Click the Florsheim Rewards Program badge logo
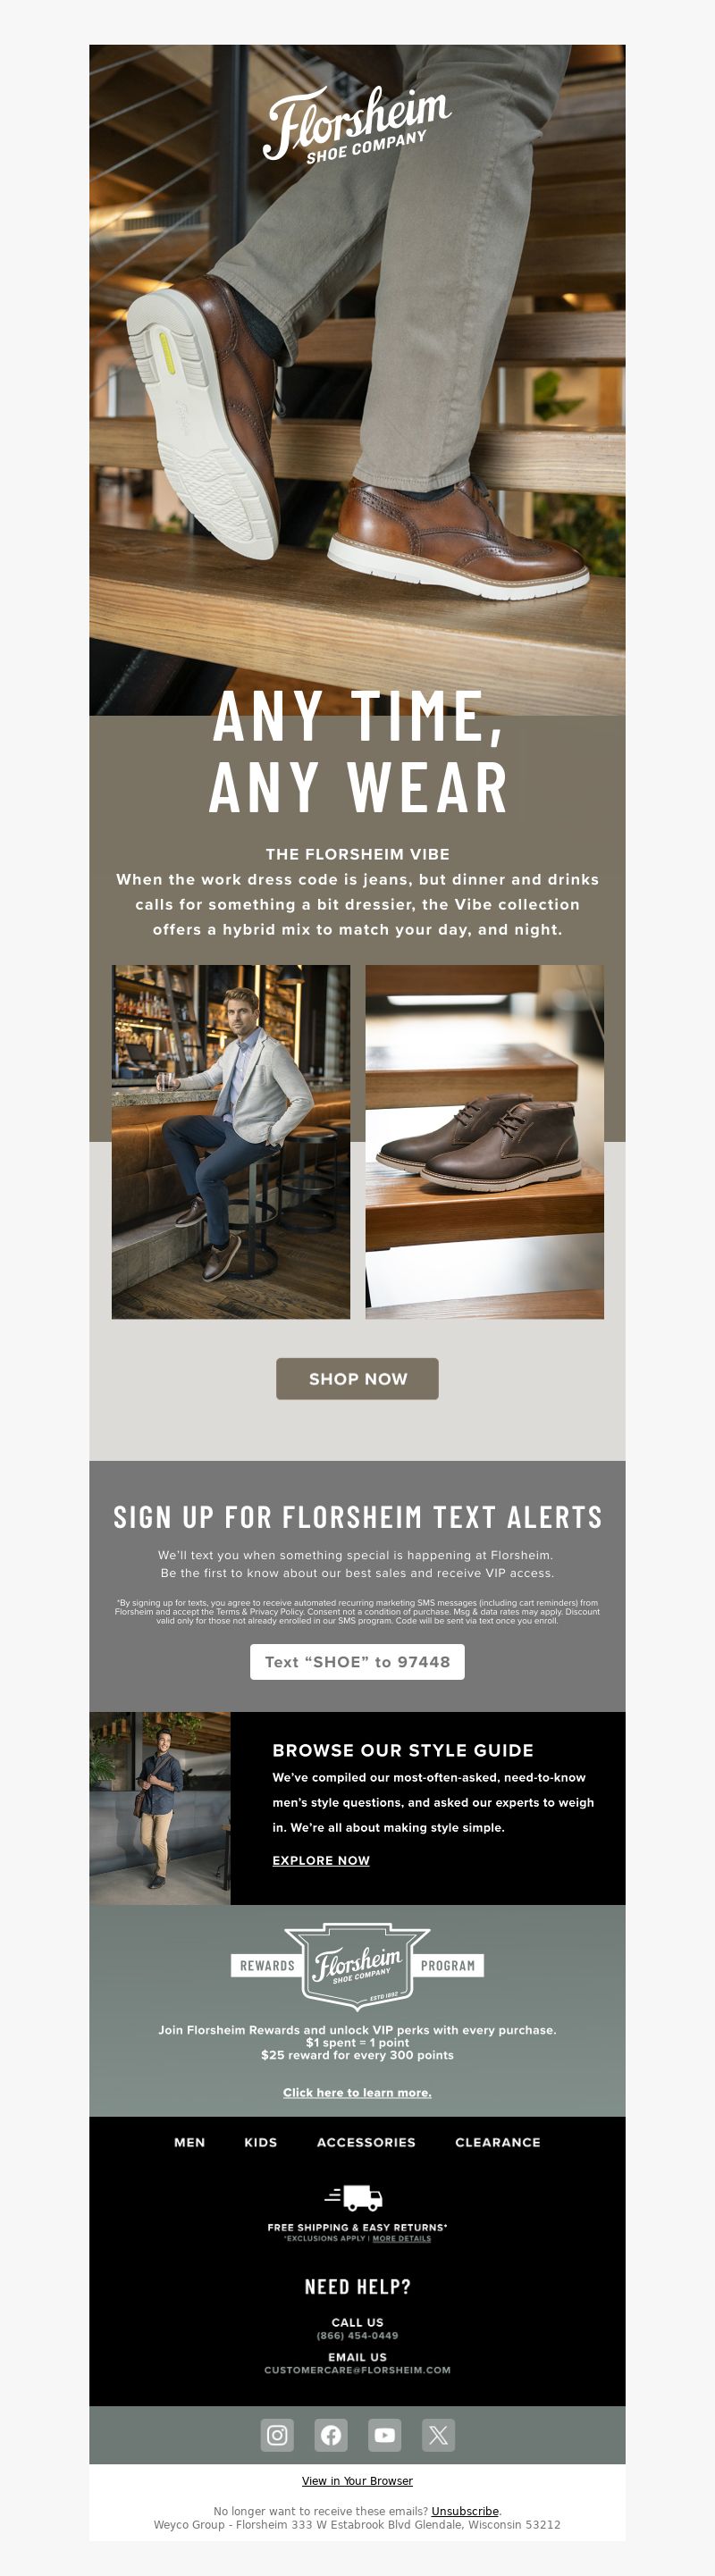This screenshot has height=2576, width=715. pyautogui.click(x=357, y=1965)
